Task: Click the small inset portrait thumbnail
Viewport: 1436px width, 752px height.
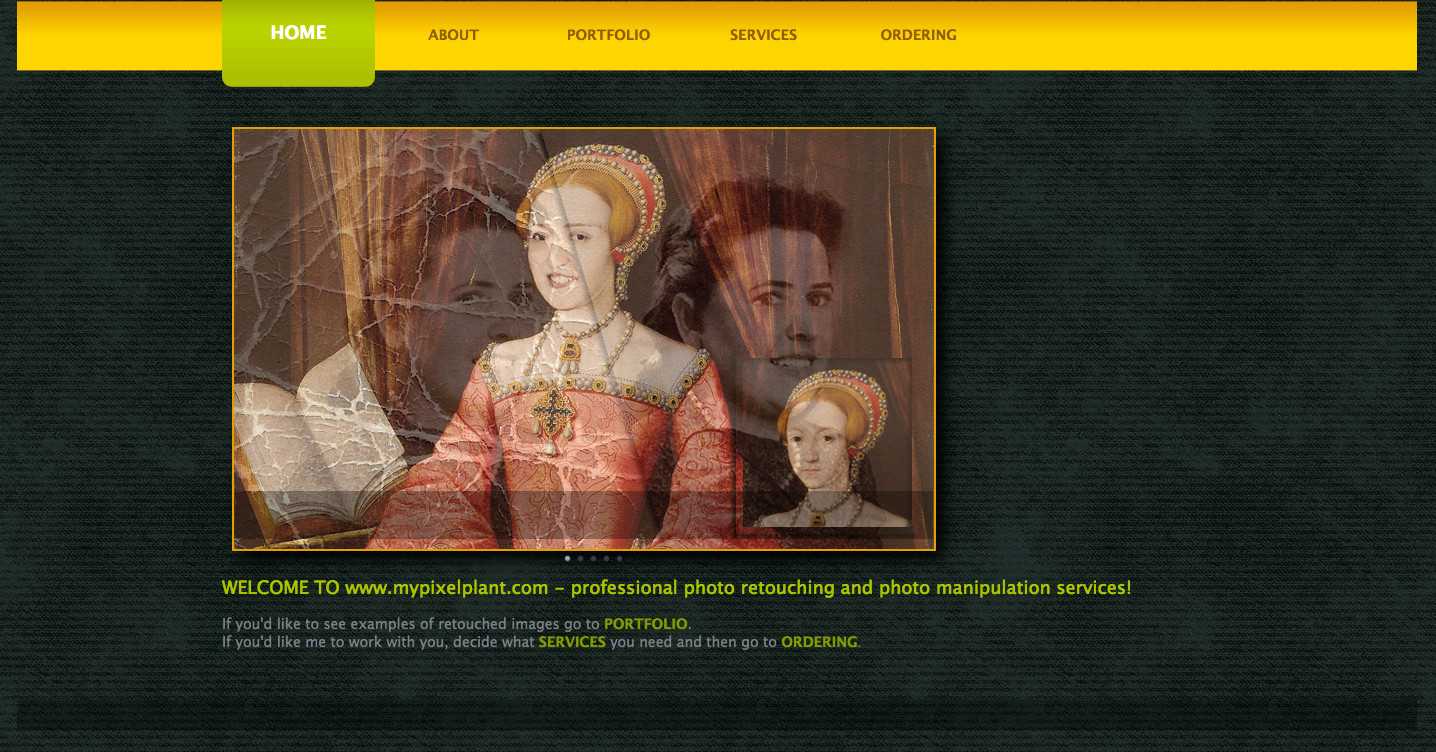Action: point(826,443)
